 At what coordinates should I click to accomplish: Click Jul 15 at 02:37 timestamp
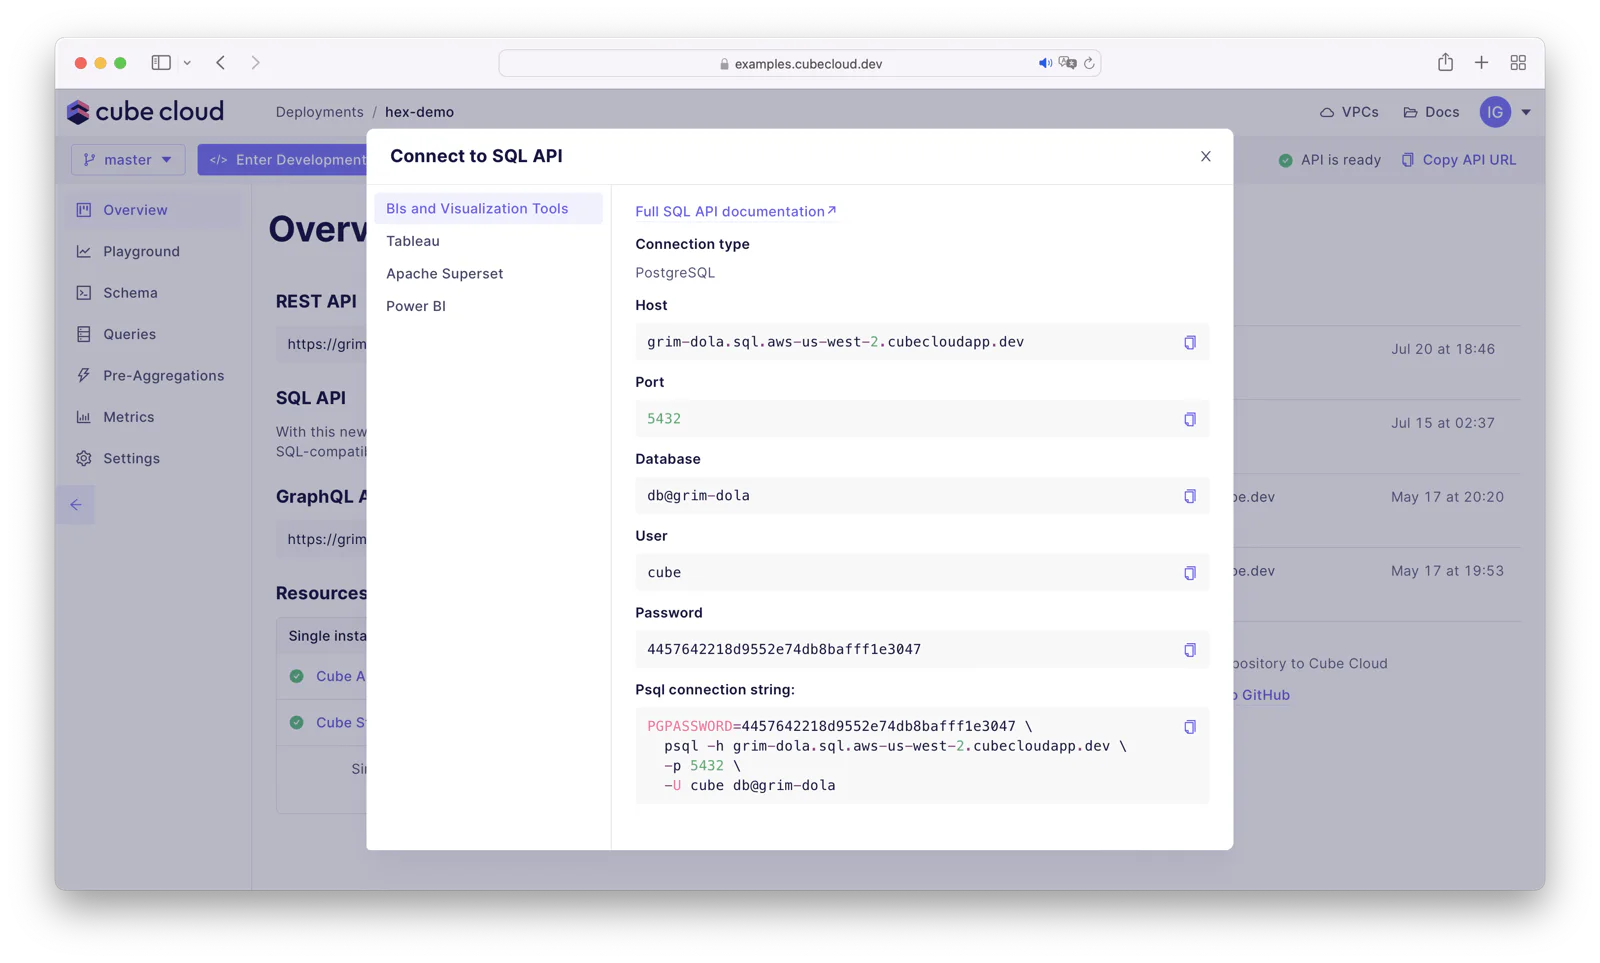pos(1443,423)
